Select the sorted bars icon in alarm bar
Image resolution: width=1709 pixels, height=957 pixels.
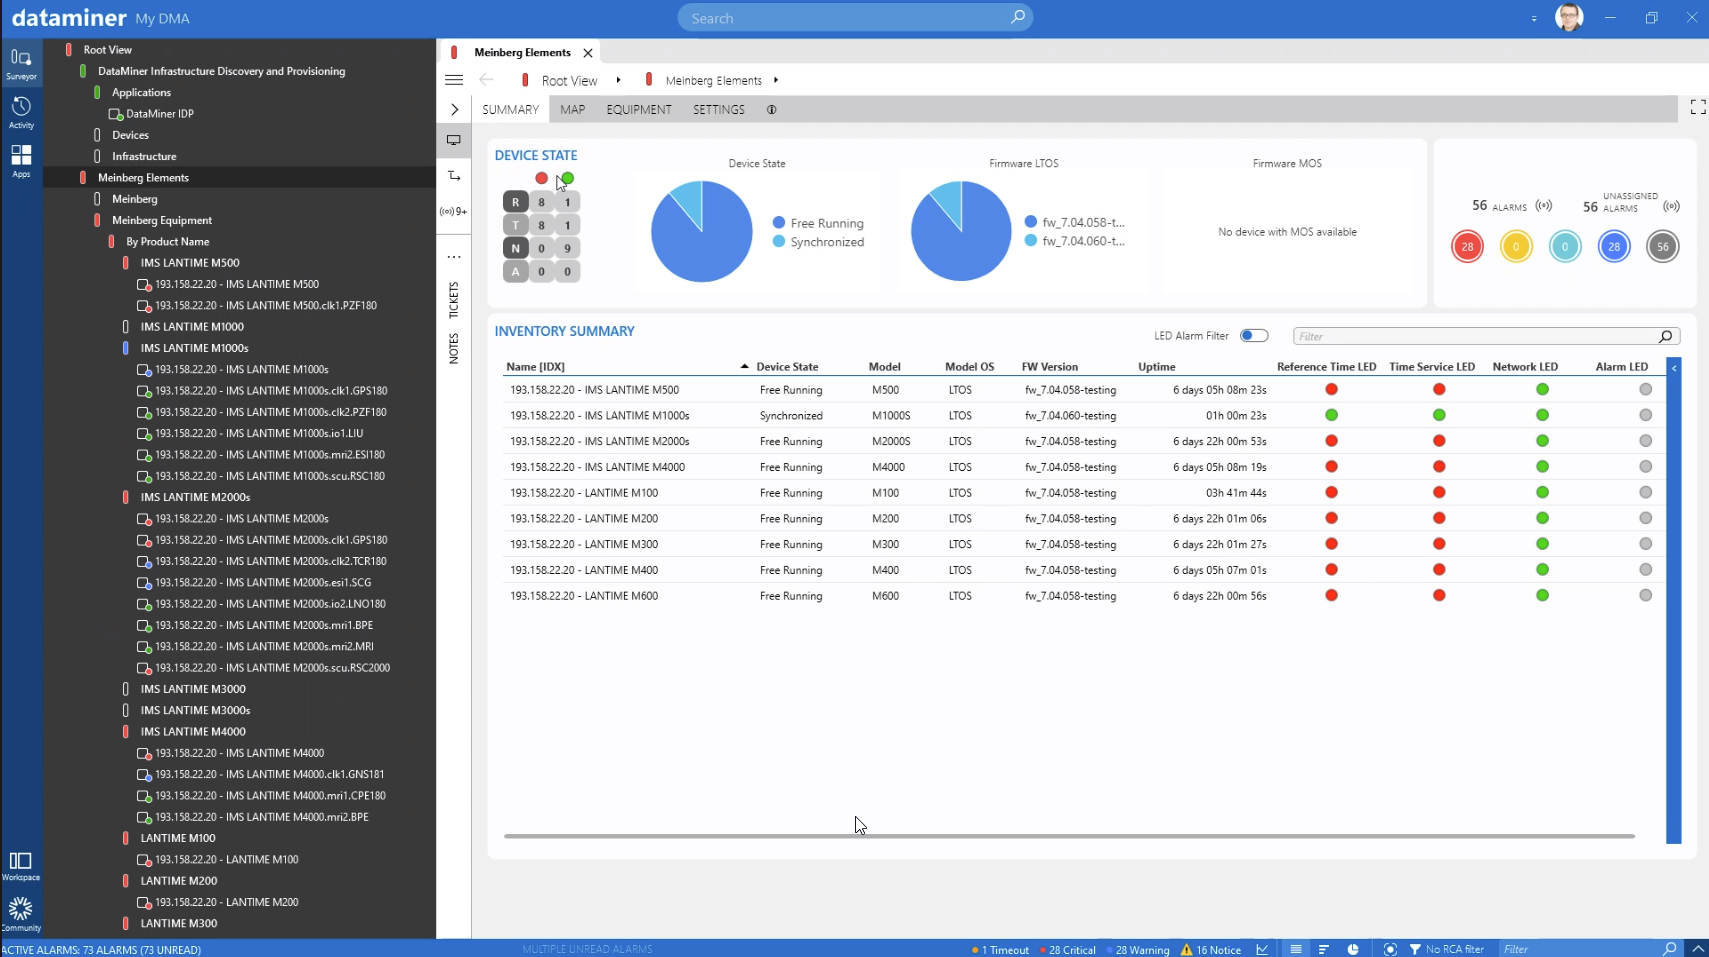point(1324,949)
